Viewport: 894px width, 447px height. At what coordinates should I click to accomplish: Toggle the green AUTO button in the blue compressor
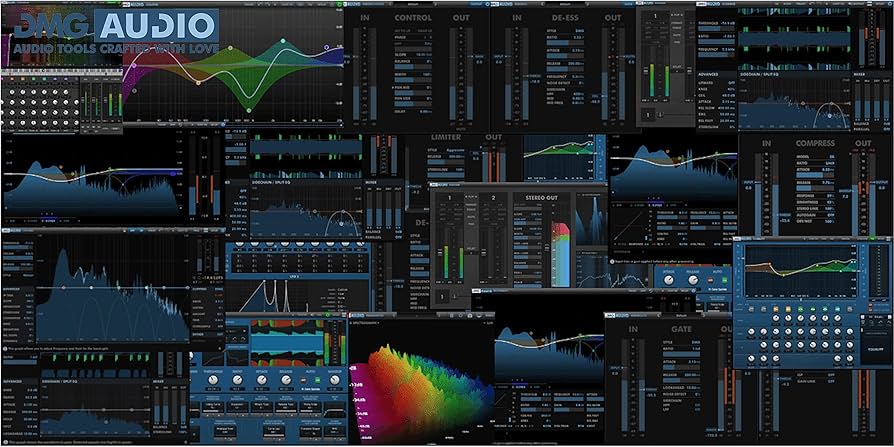(318, 380)
